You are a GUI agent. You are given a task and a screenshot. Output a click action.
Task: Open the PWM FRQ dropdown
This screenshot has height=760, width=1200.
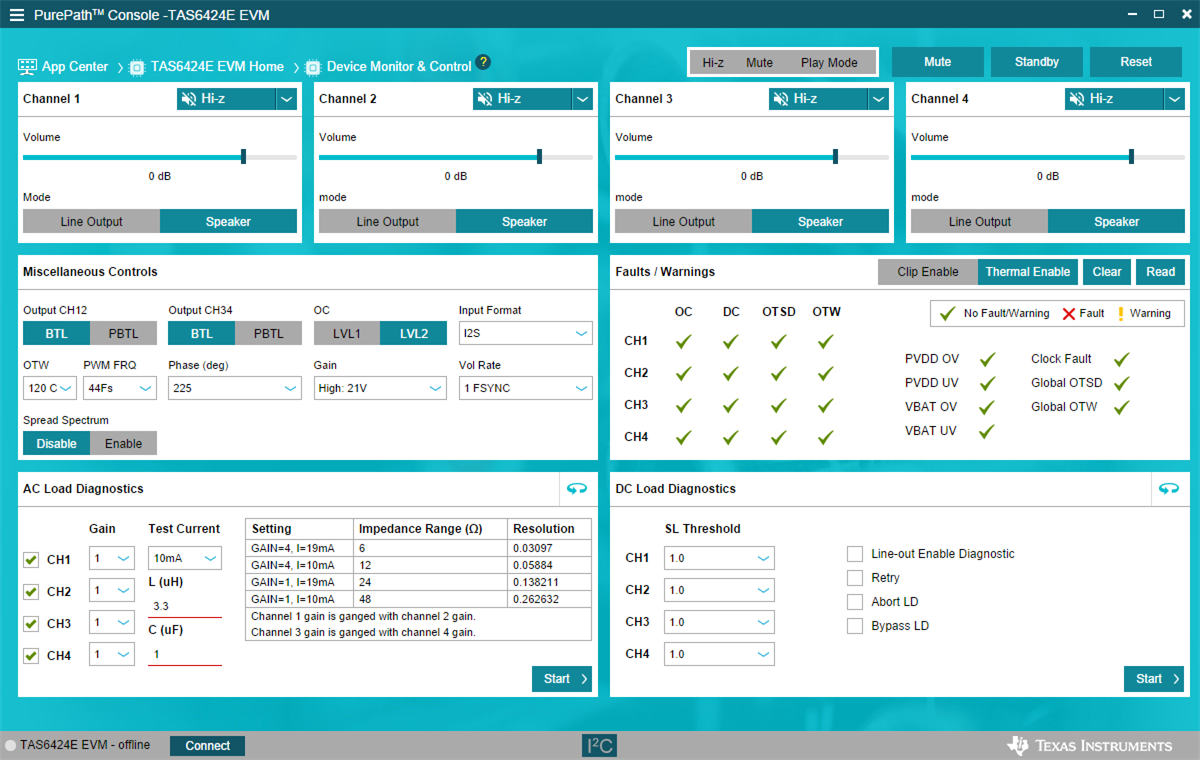117,389
